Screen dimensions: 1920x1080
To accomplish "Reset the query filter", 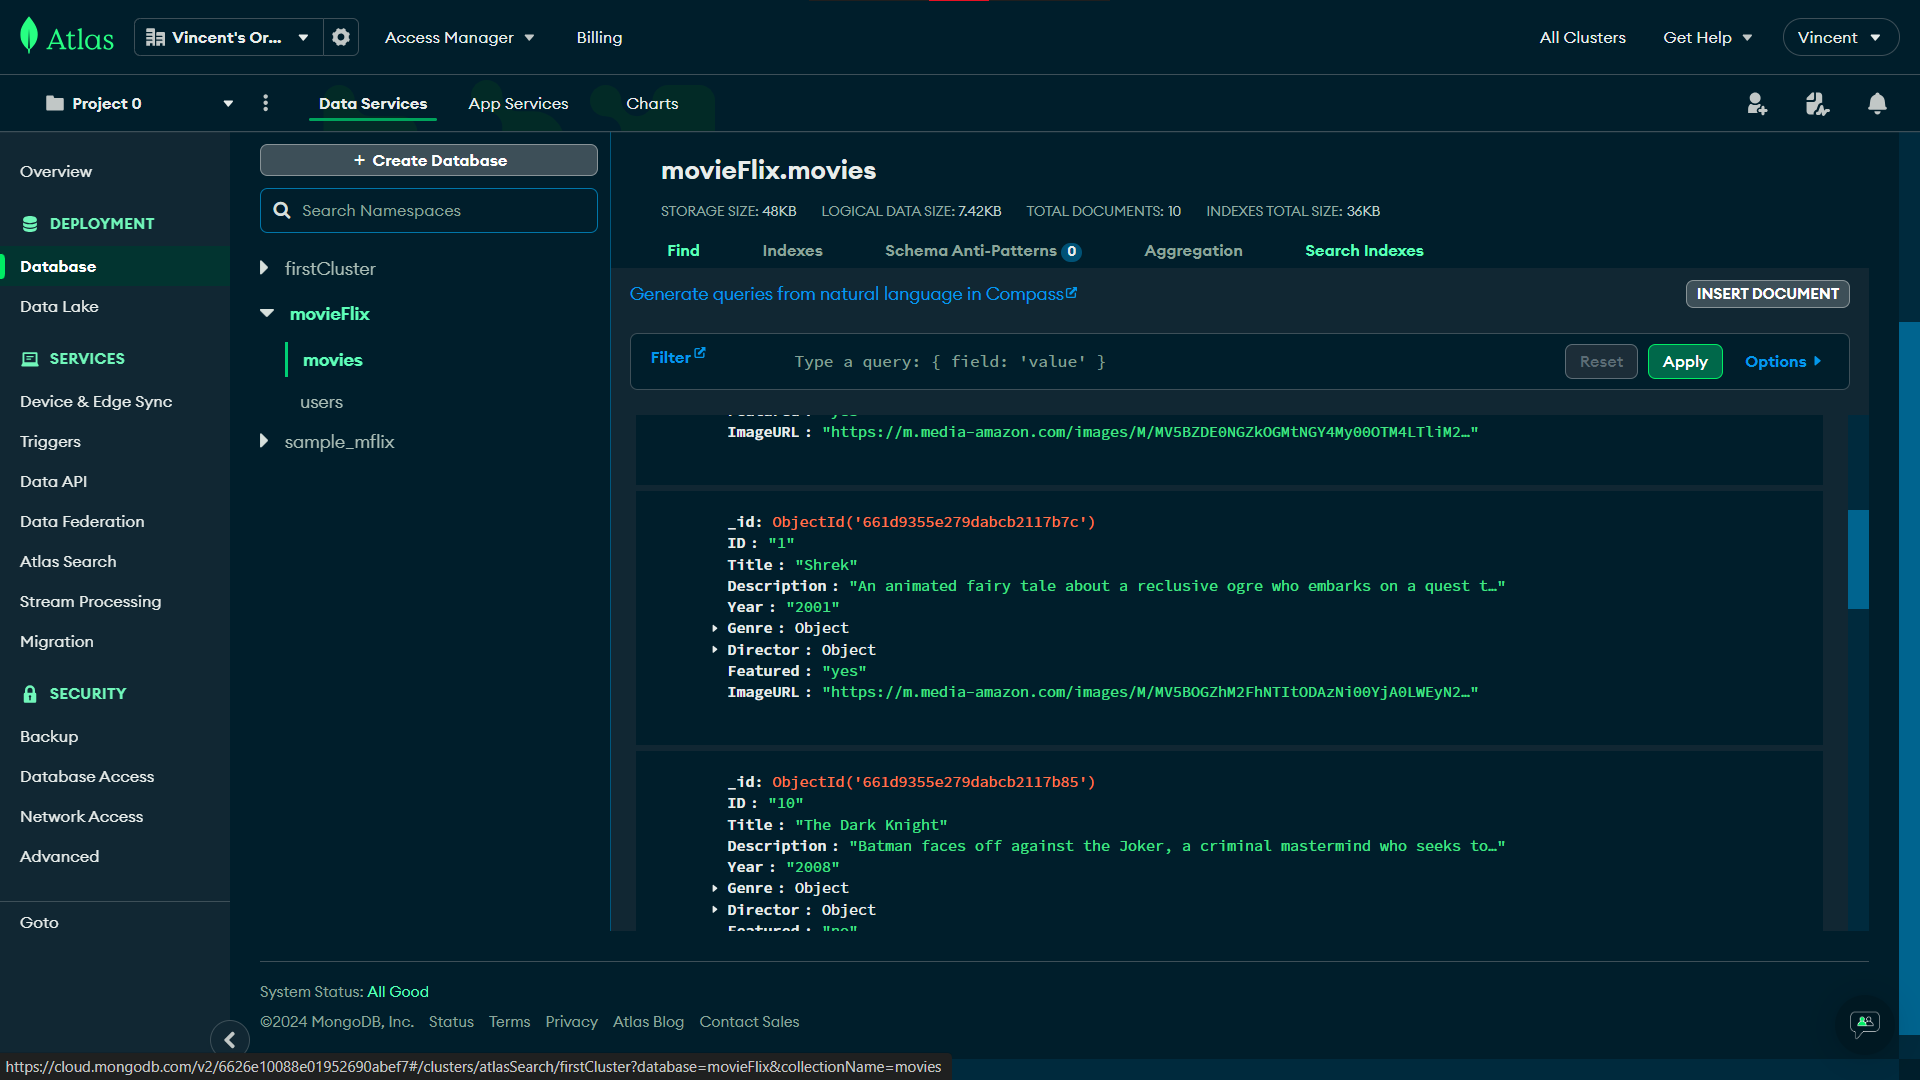I will click(1601, 361).
